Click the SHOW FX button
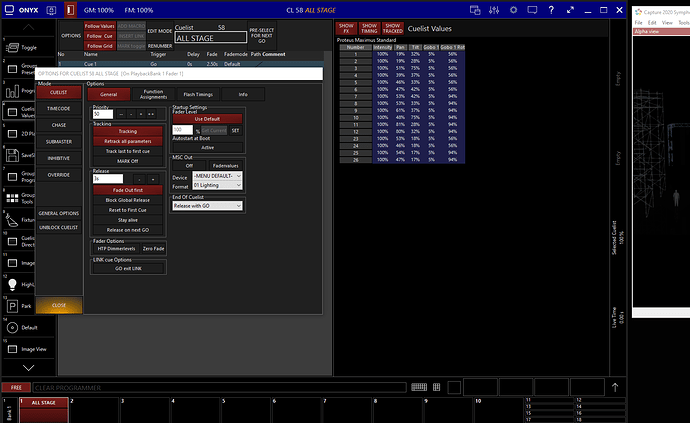This screenshot has height=423, width=690. point(346,29)
